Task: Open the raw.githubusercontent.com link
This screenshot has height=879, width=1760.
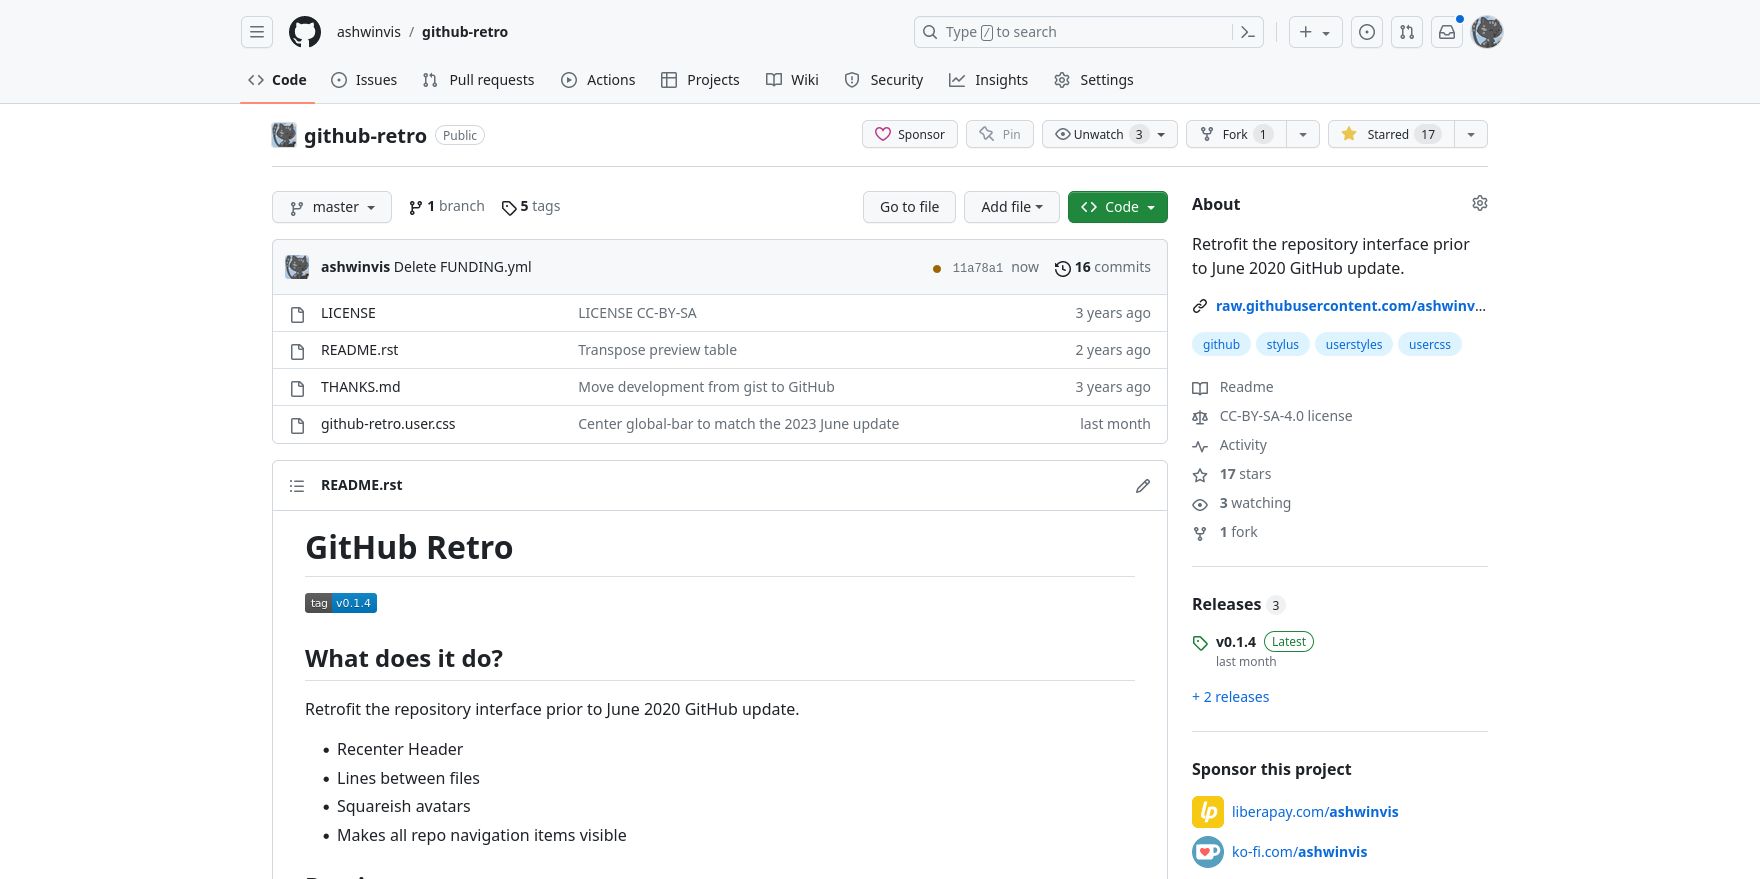Action: tap(1350, 306)
